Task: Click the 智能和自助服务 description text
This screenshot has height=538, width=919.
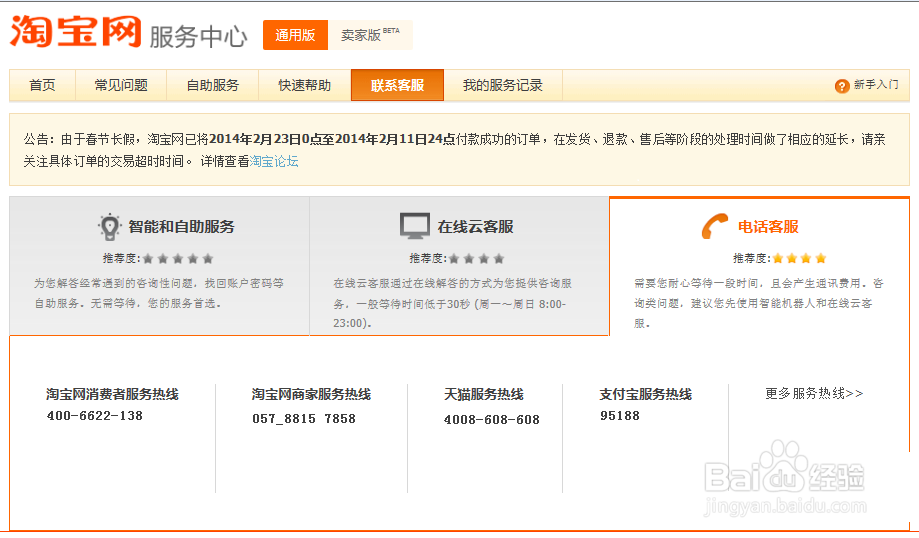Action: pyautogui.click(x=159, y=293)
